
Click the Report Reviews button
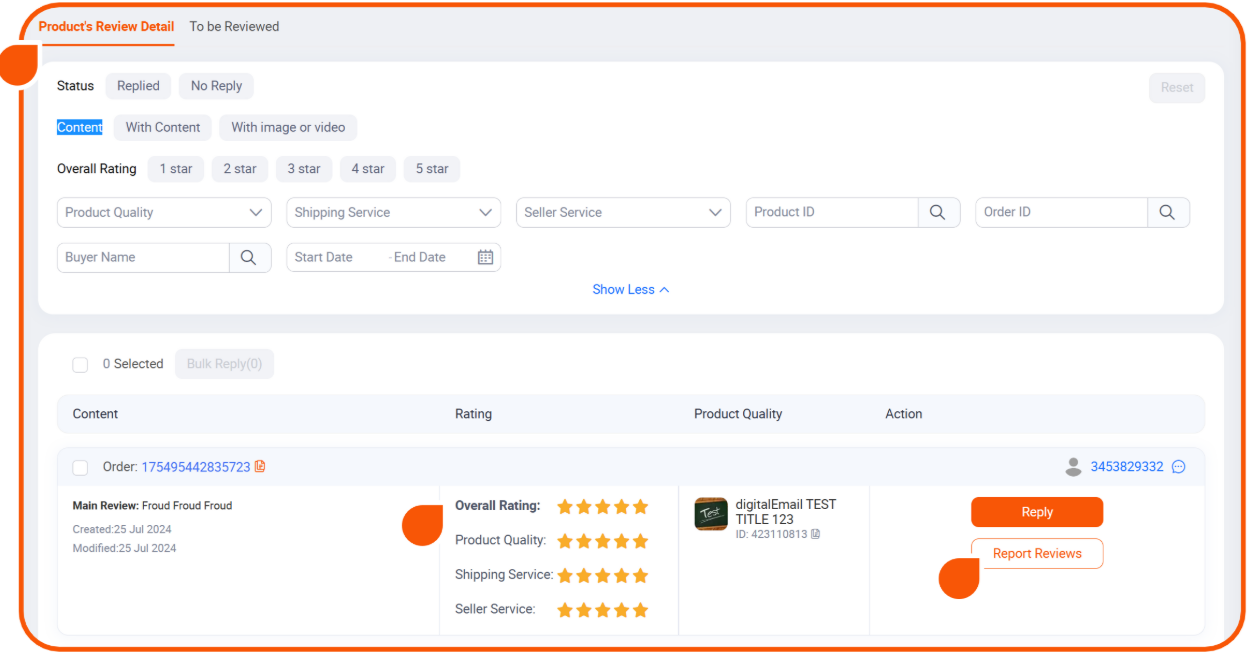click(x=1036, y=554)
